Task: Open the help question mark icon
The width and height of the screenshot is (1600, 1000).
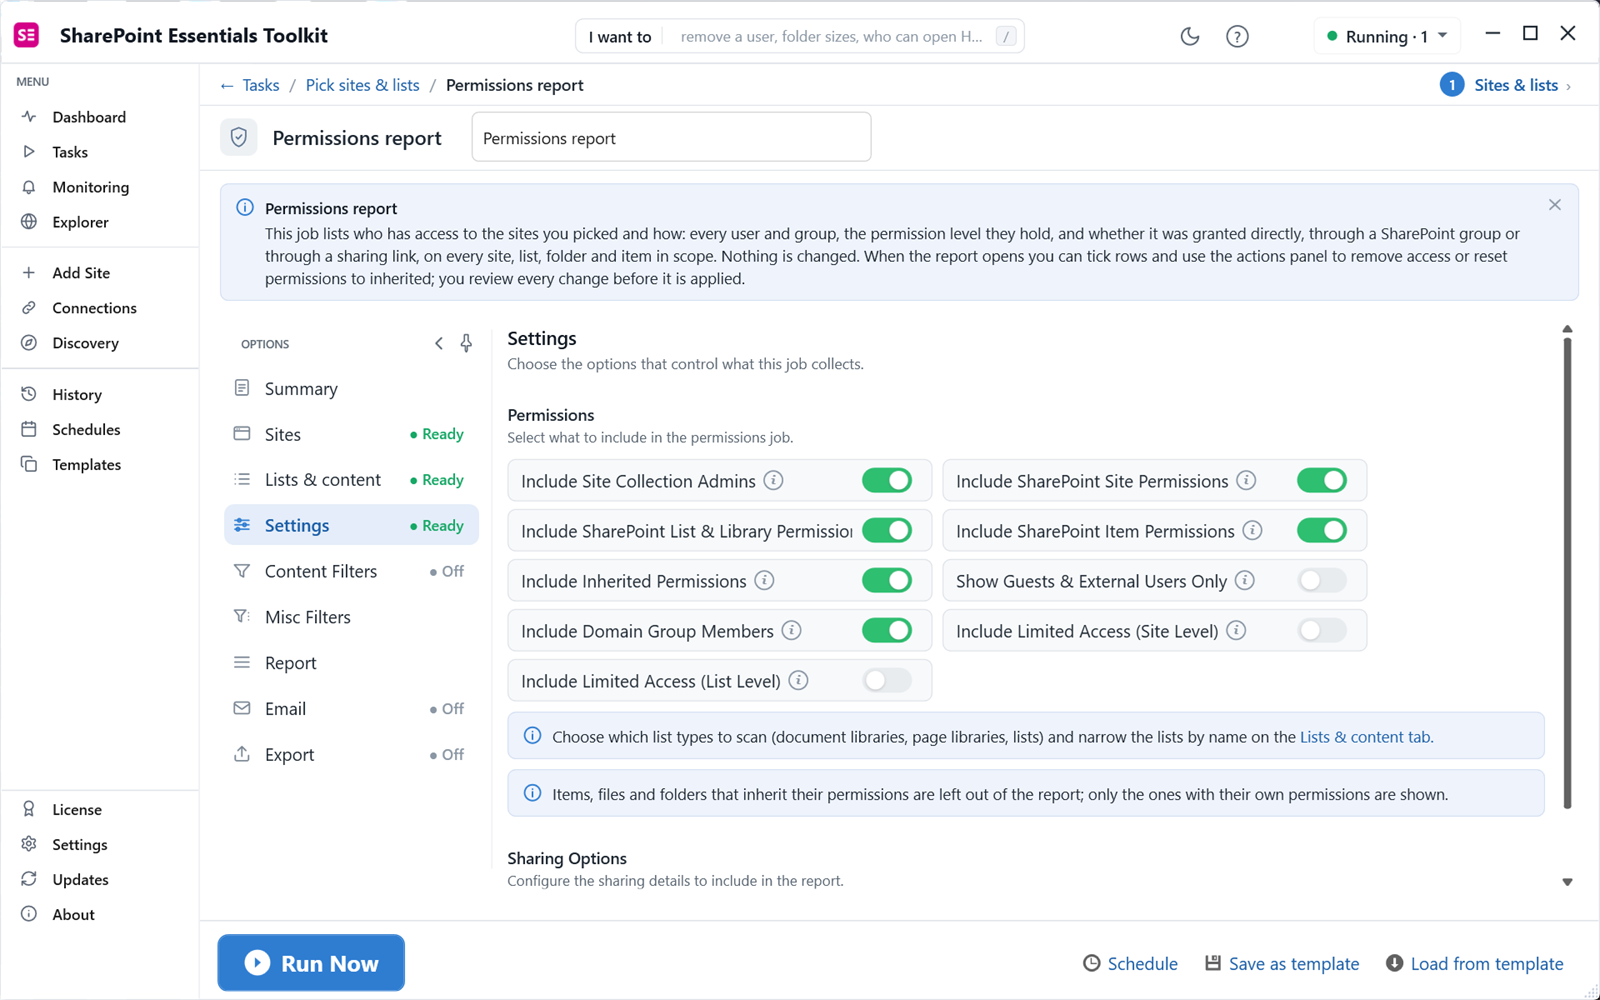Action: [1237, 37]
